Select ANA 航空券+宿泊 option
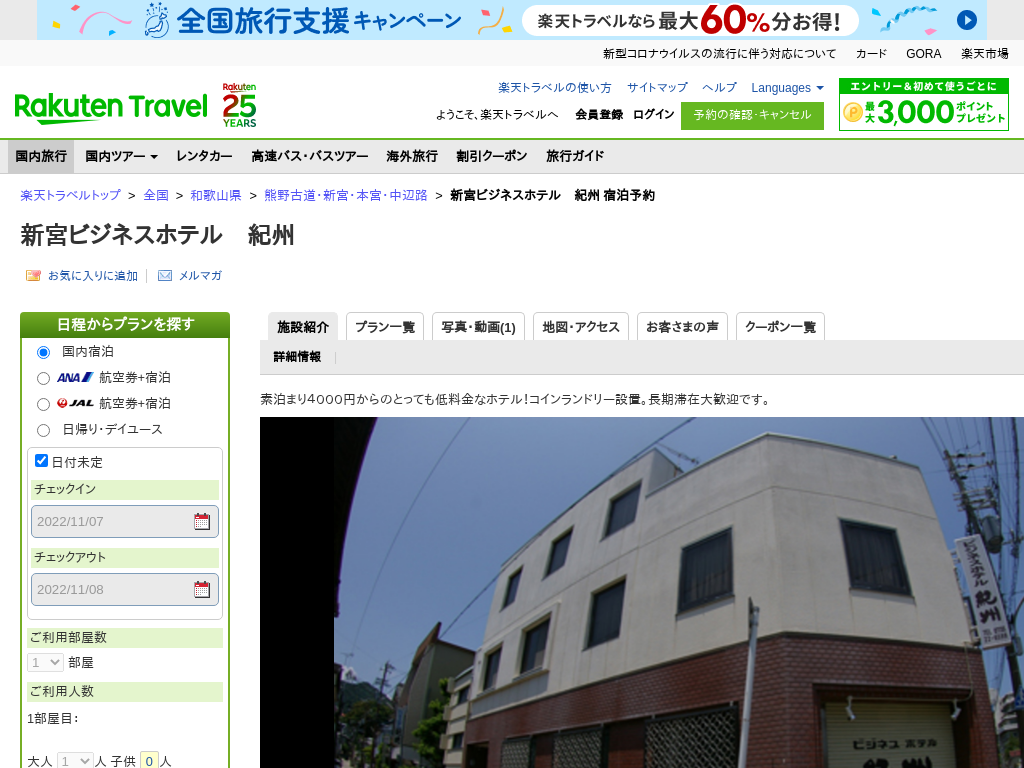This screenshot has width=1024, height=768. [x=43, y=378]
